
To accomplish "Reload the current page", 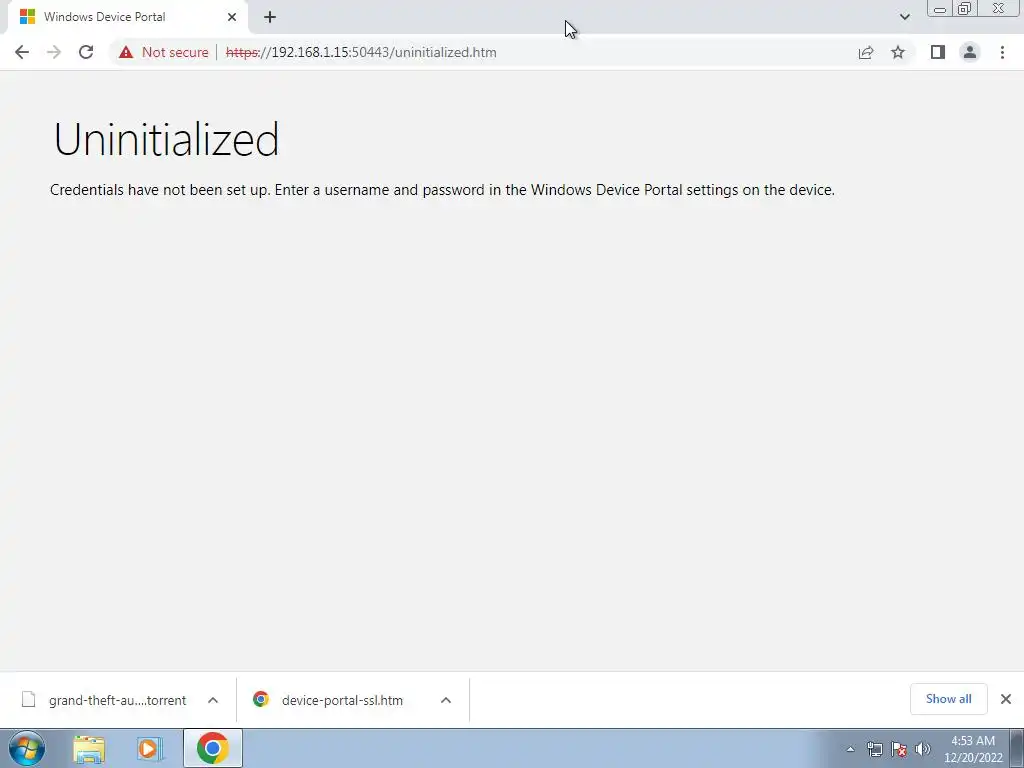I will [86, 52].
